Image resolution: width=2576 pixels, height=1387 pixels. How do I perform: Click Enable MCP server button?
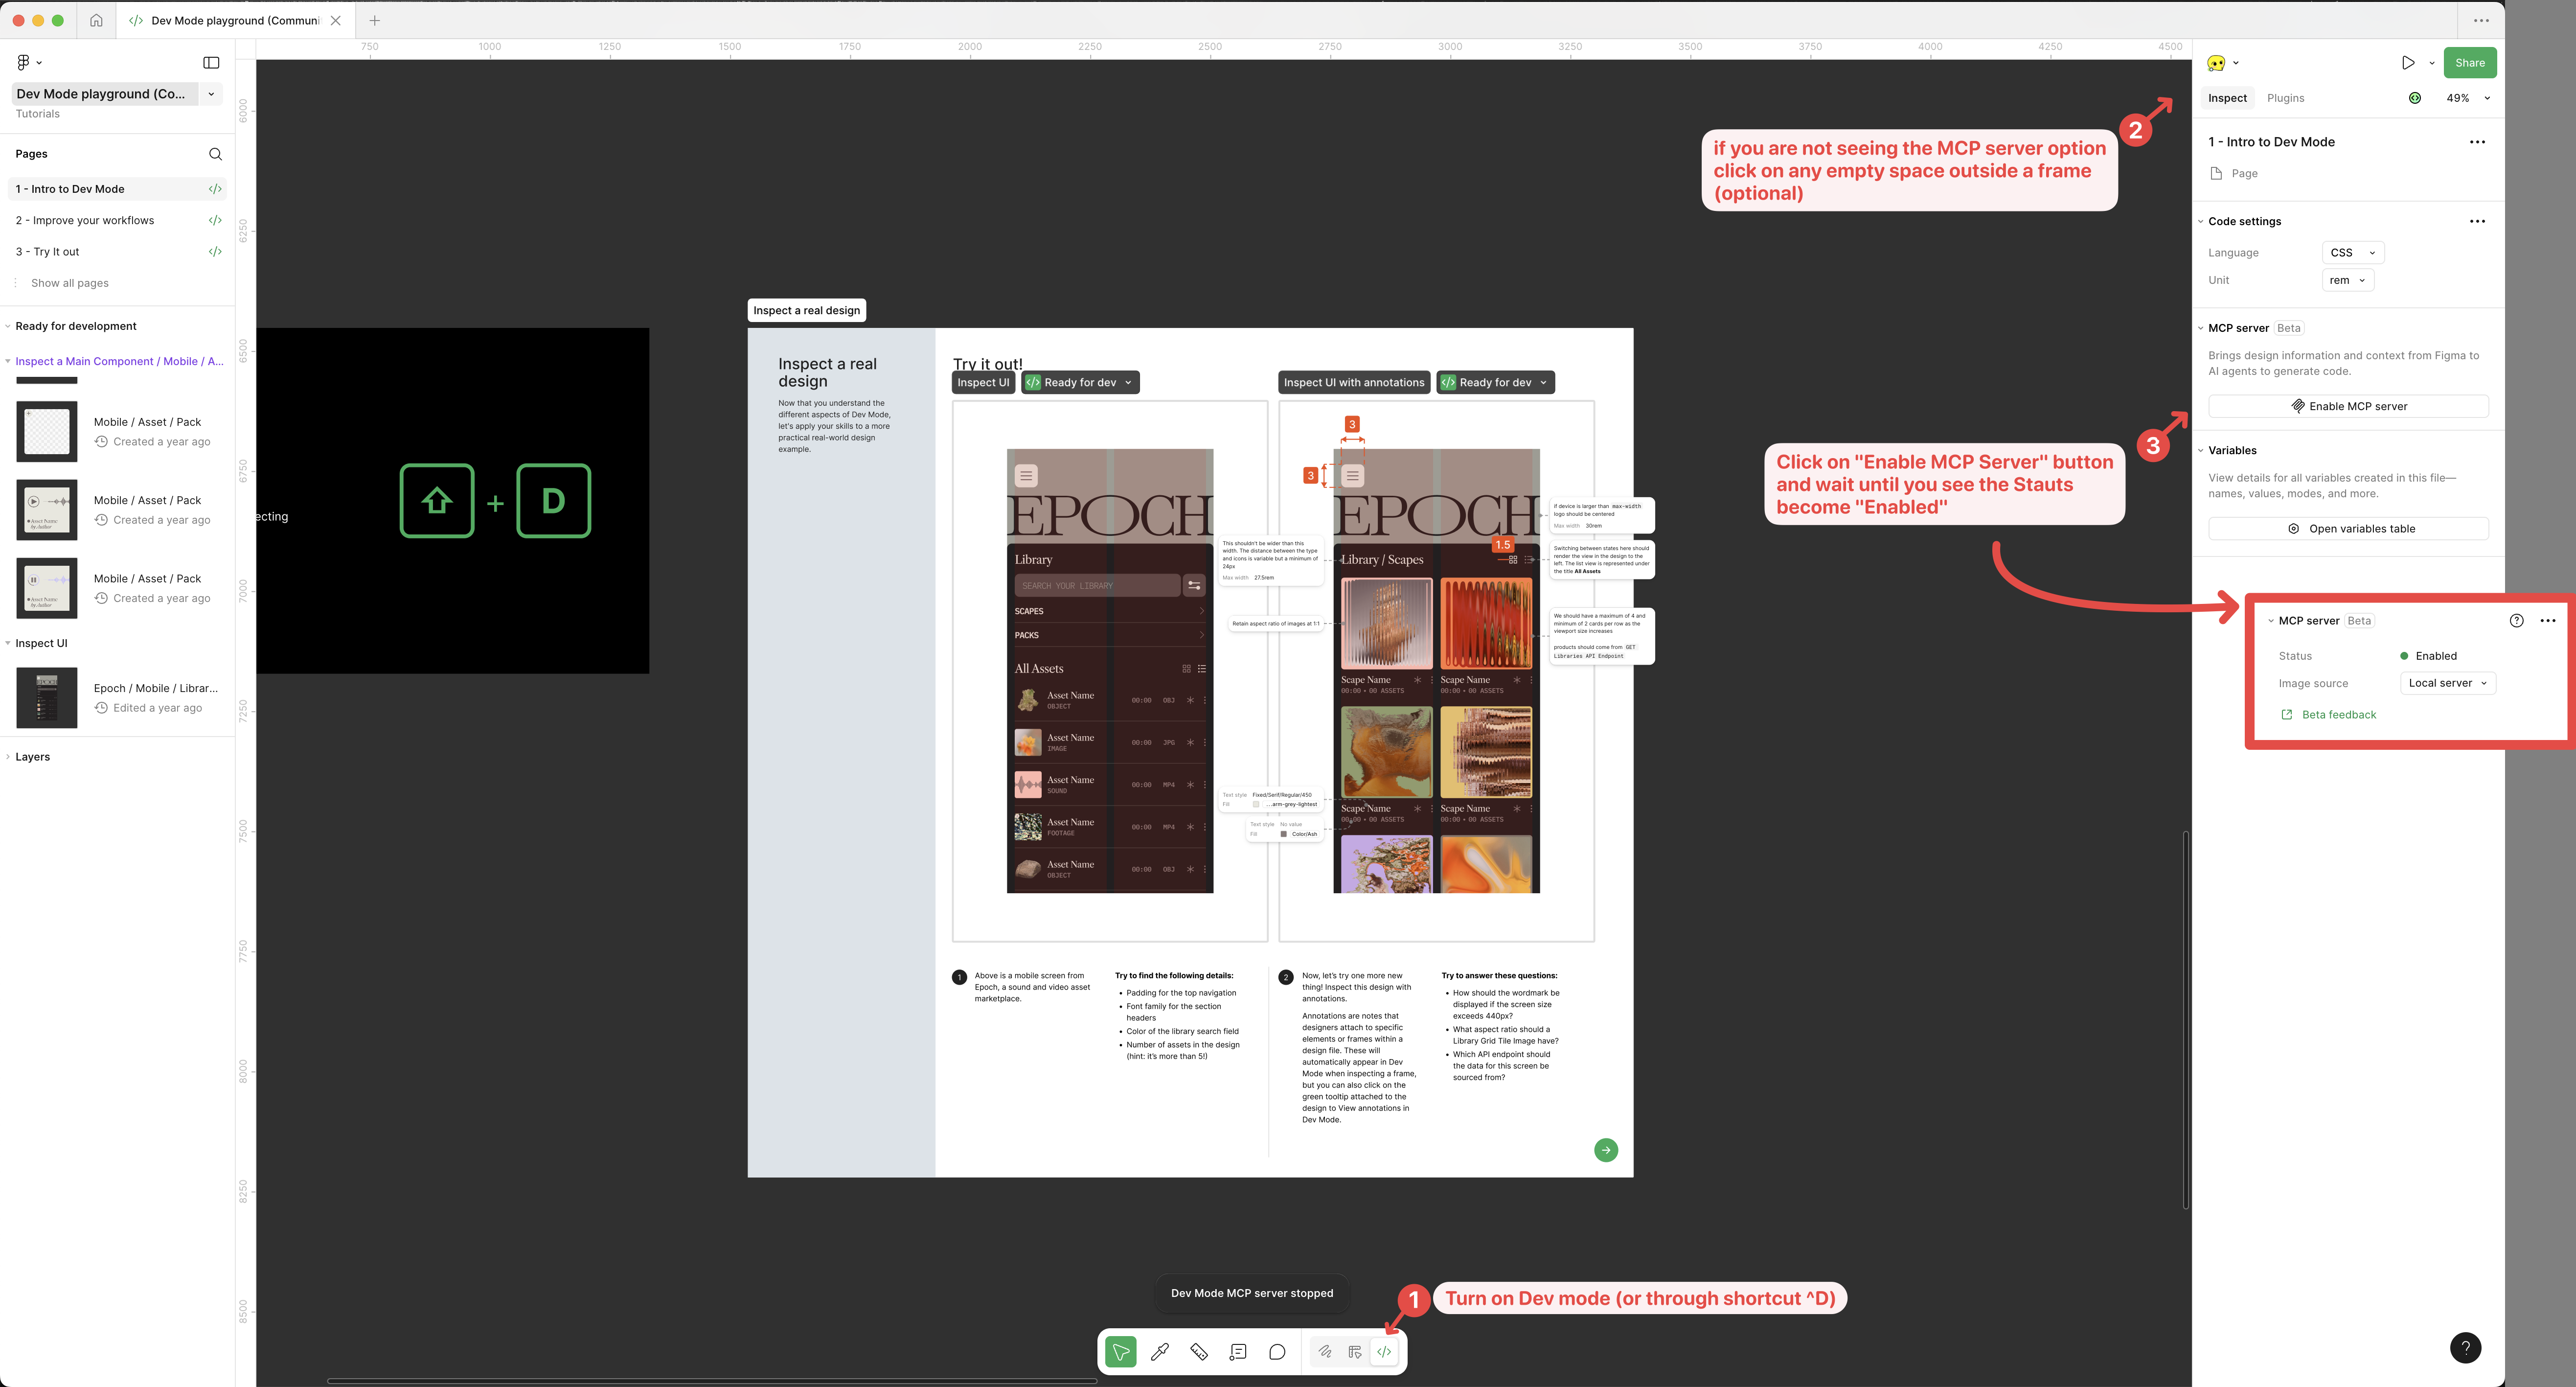[x=2348, y=407]
